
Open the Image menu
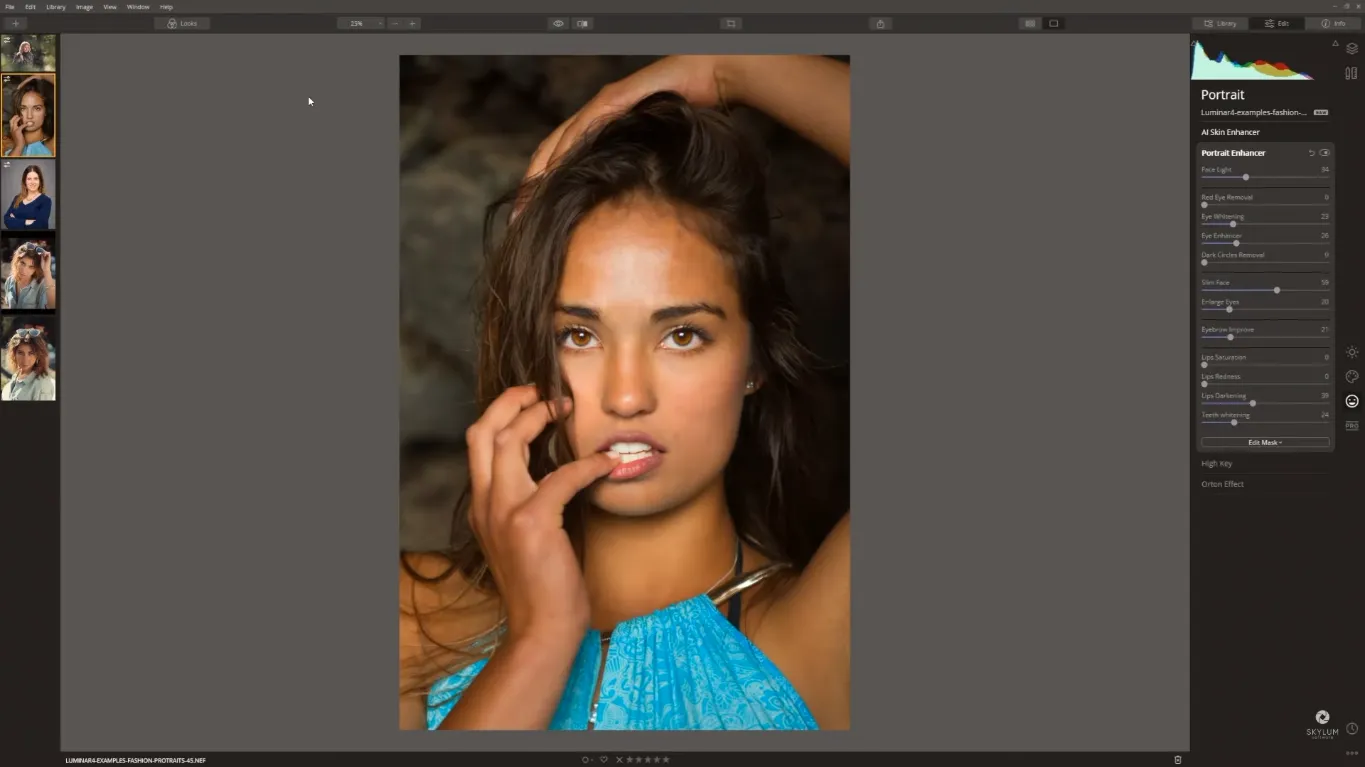84,7
